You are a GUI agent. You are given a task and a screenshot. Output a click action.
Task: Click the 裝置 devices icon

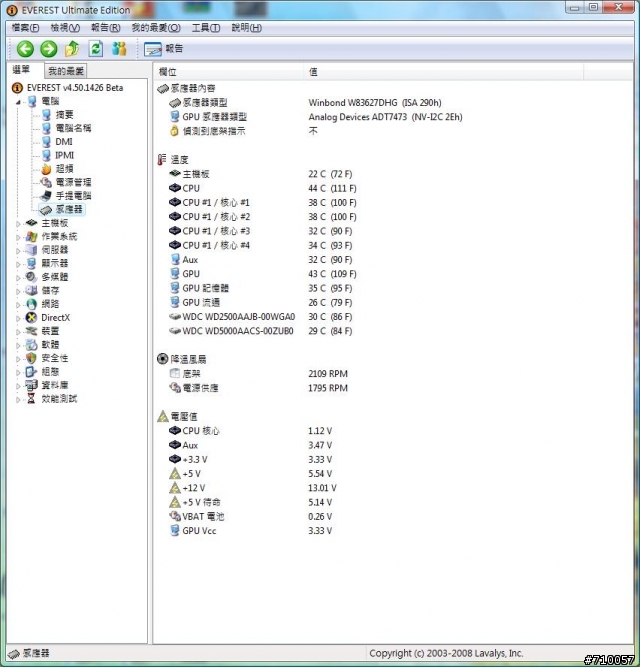(32, 331)
